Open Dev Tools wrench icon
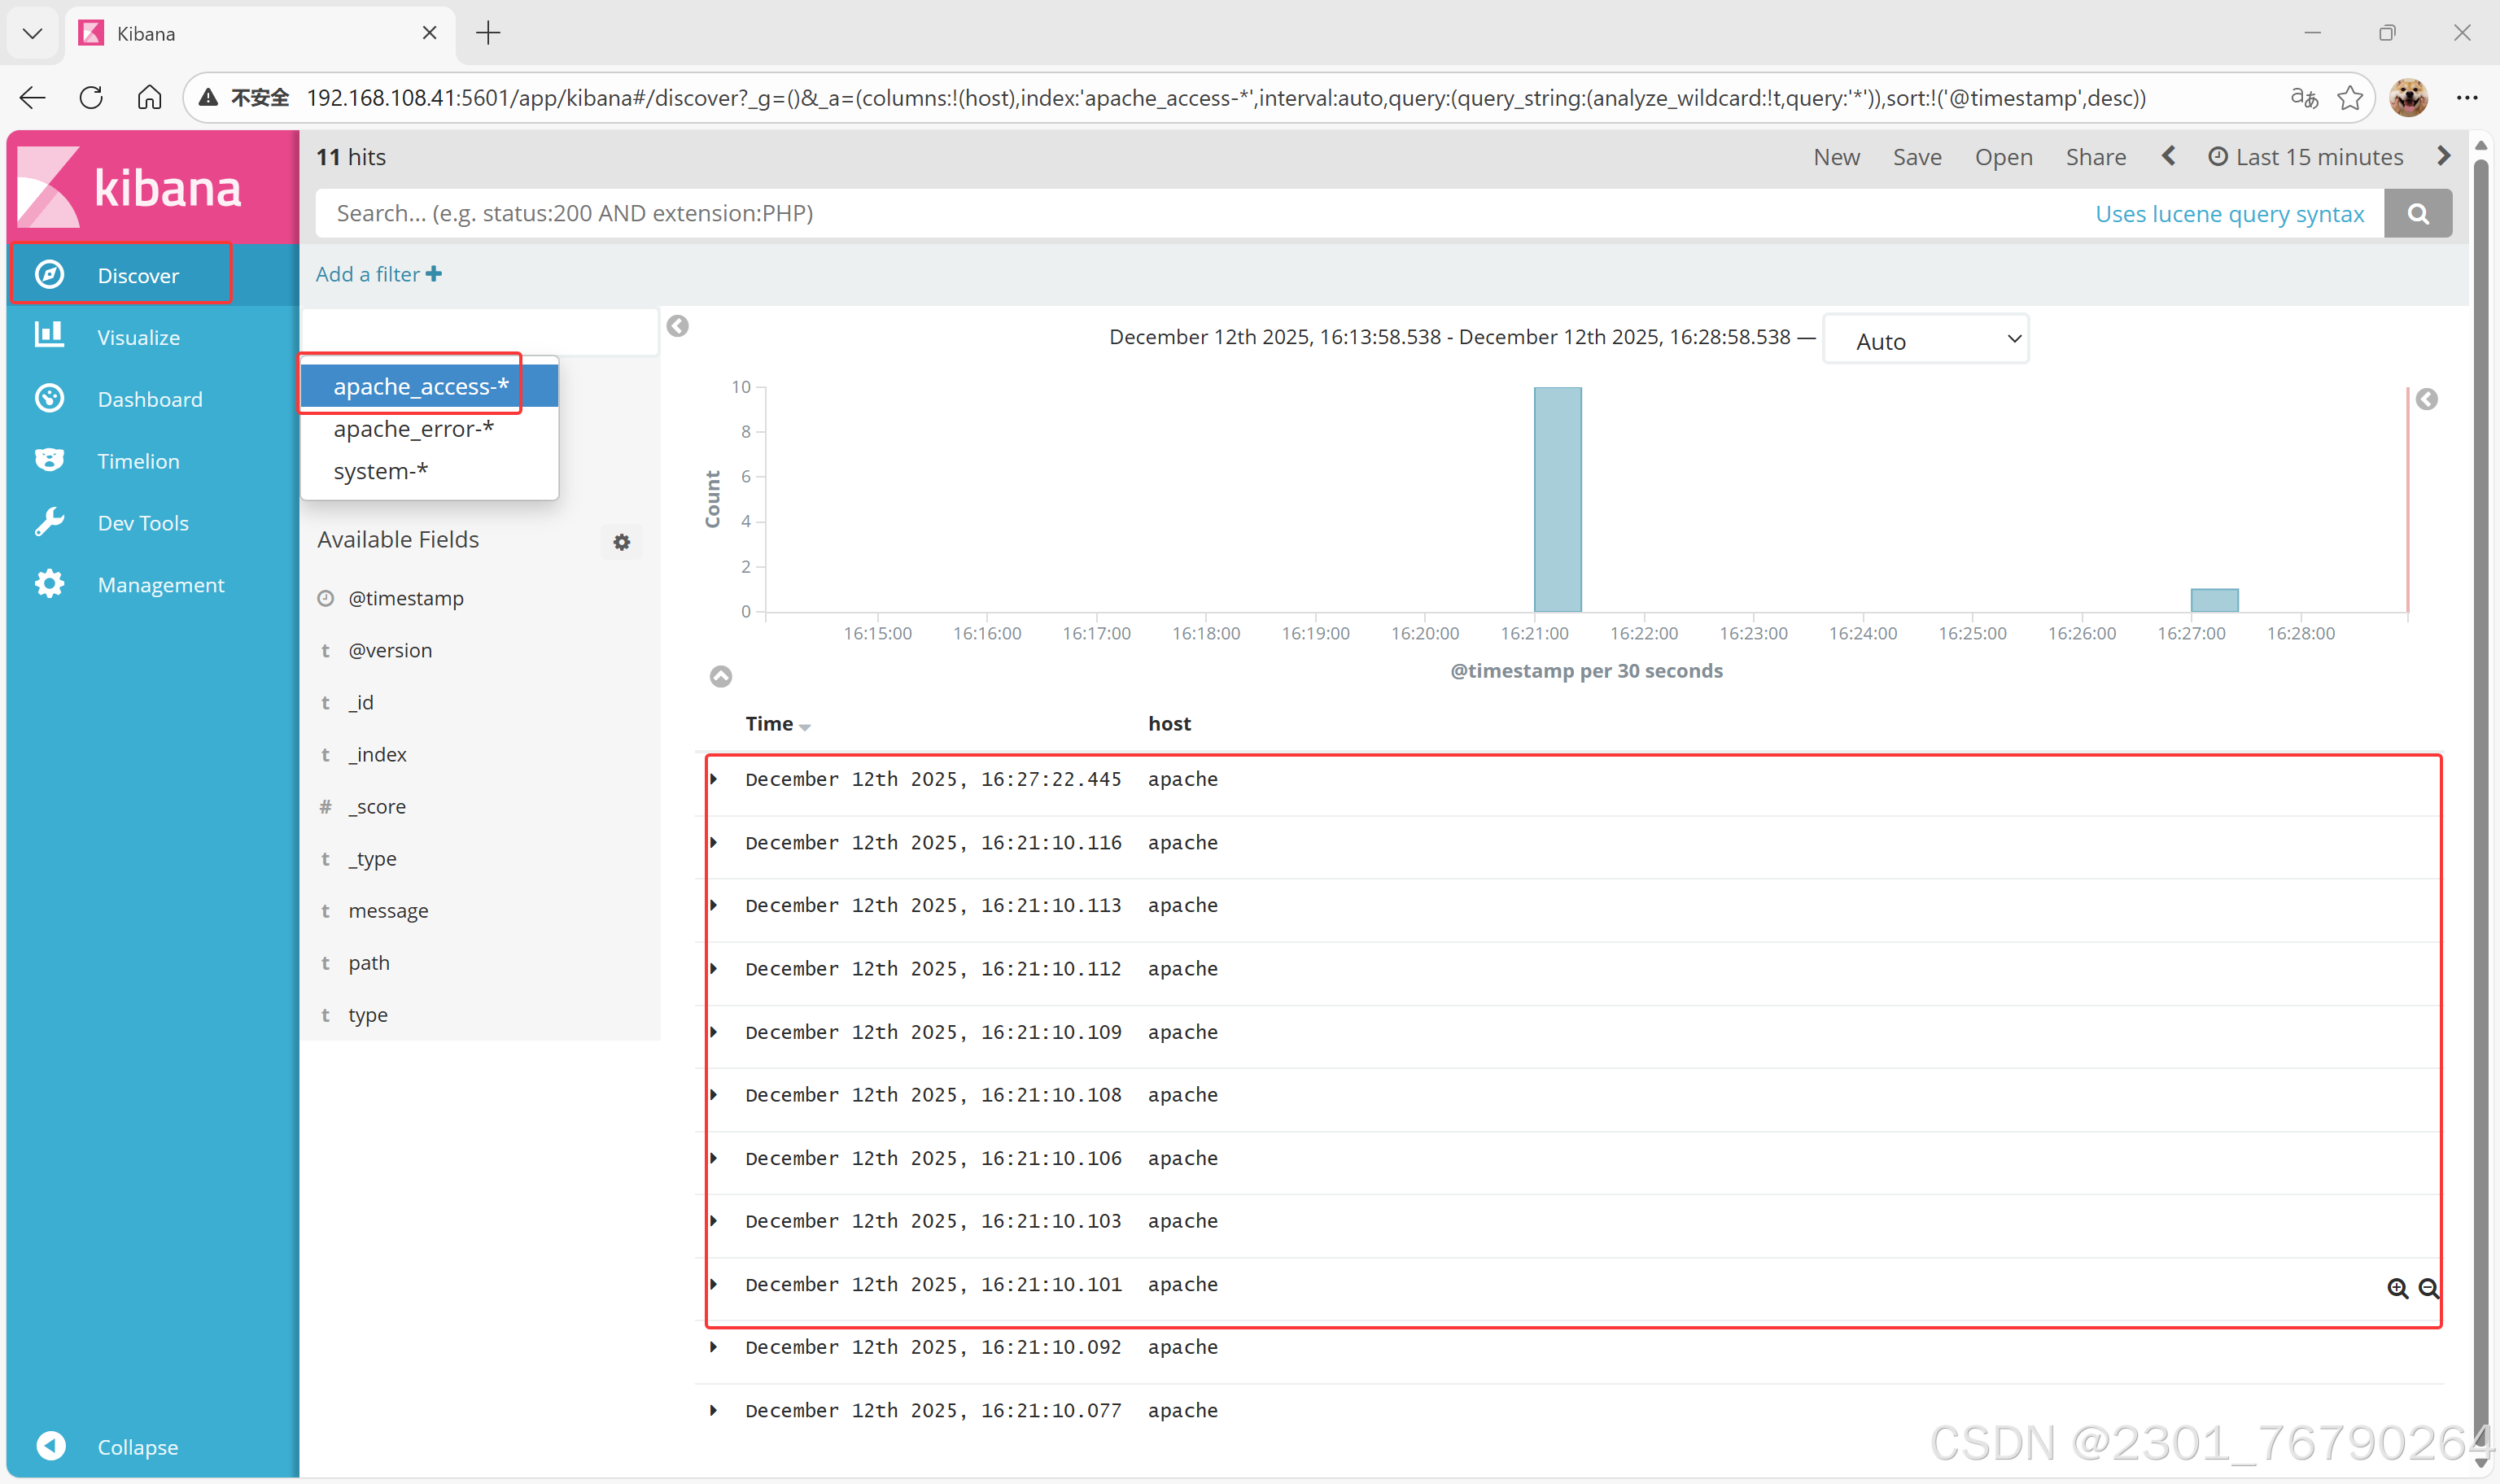This screenshot has width=2500, height=1484. pos(49,521)
